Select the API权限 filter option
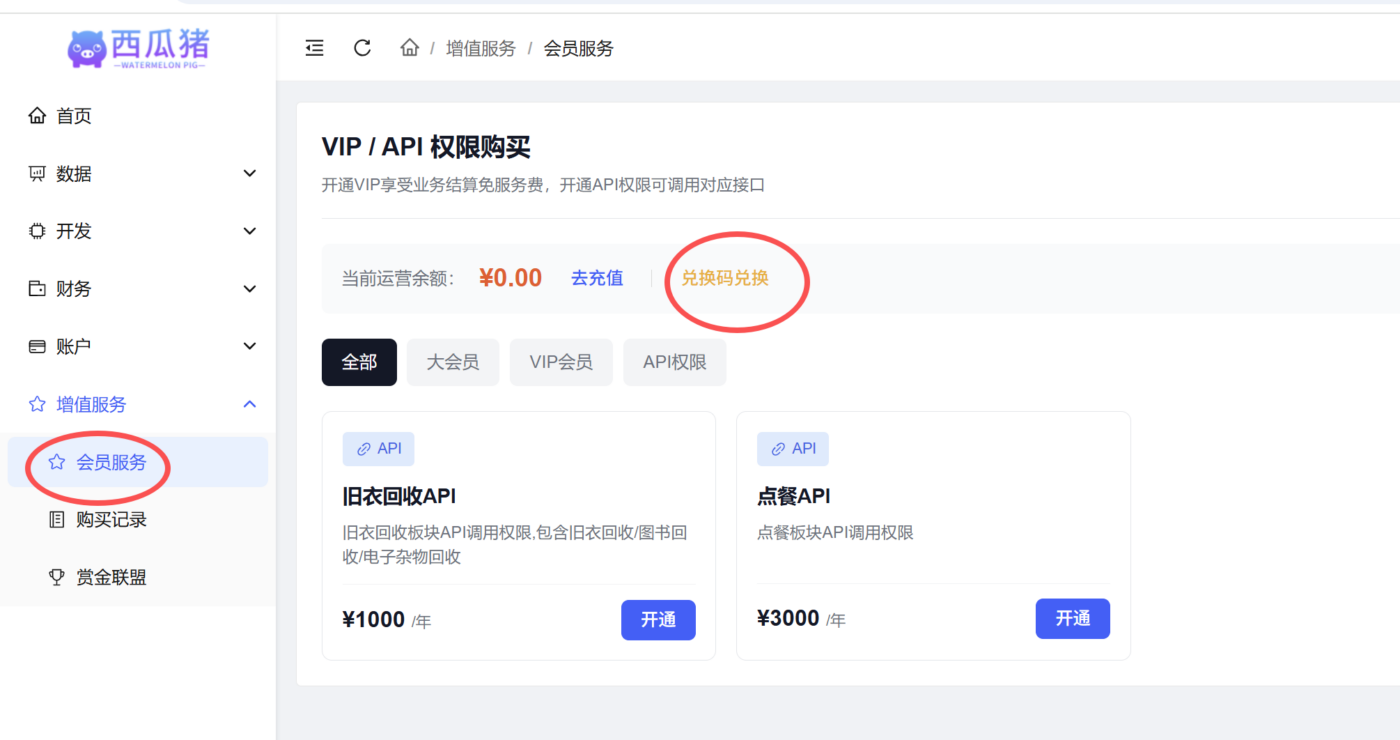1400x740 pixels. 674,362
